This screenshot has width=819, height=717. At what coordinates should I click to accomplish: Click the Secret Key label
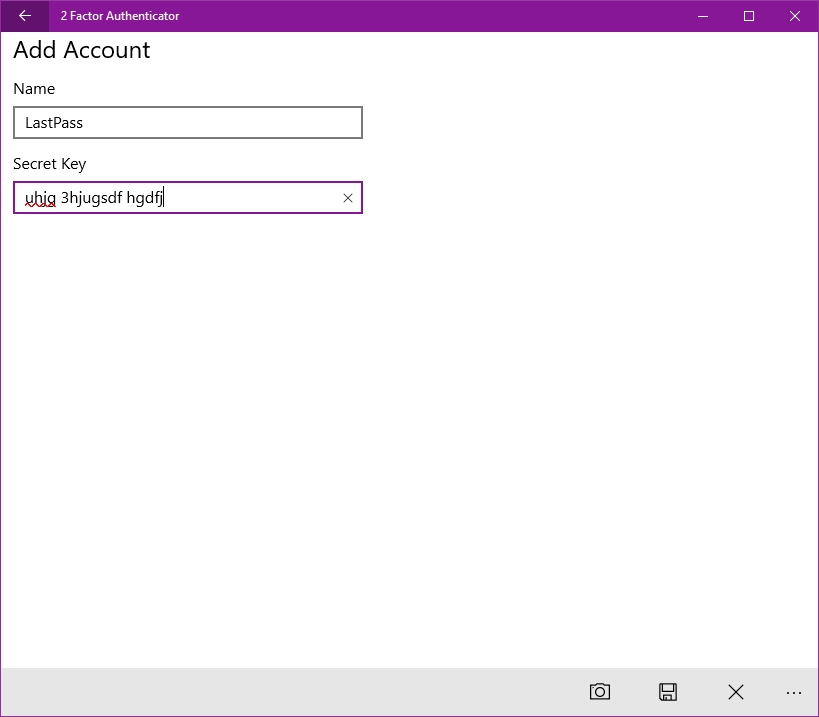click(x=50, y=164)
